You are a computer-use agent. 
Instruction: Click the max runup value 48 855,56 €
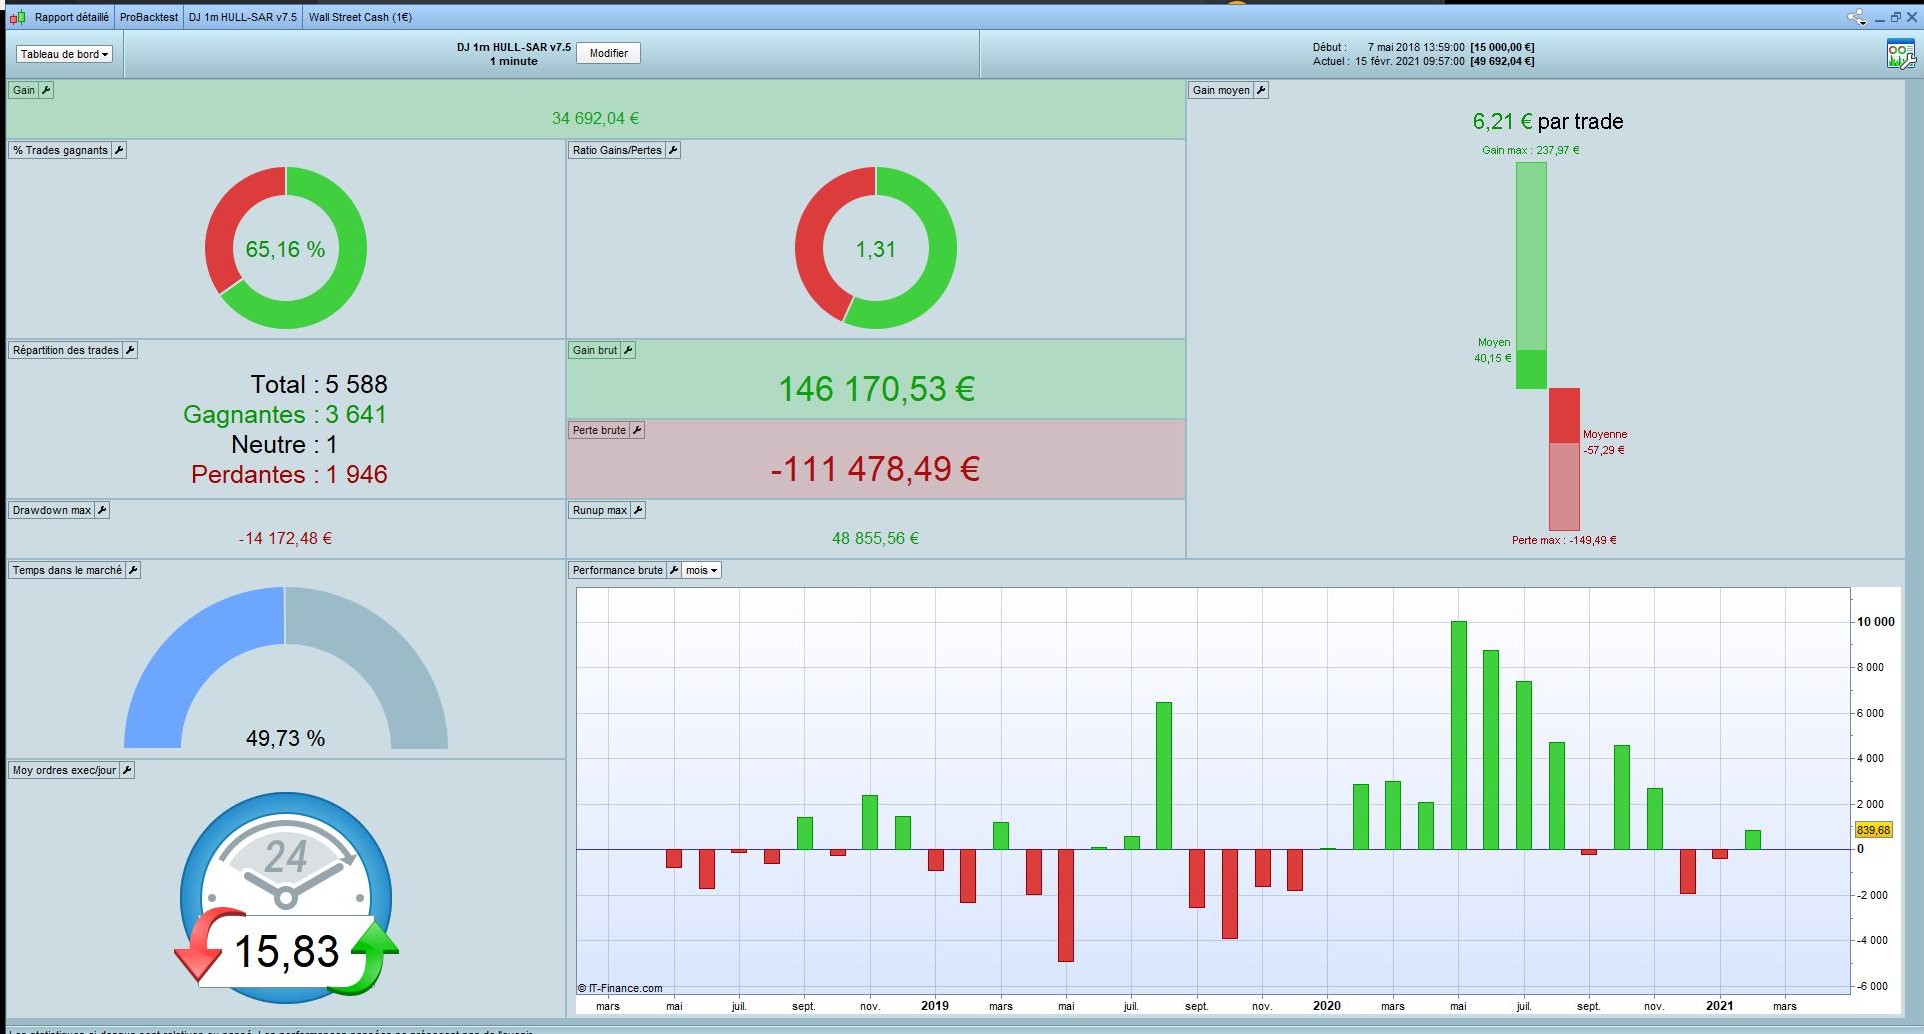[x=875, y=538]
